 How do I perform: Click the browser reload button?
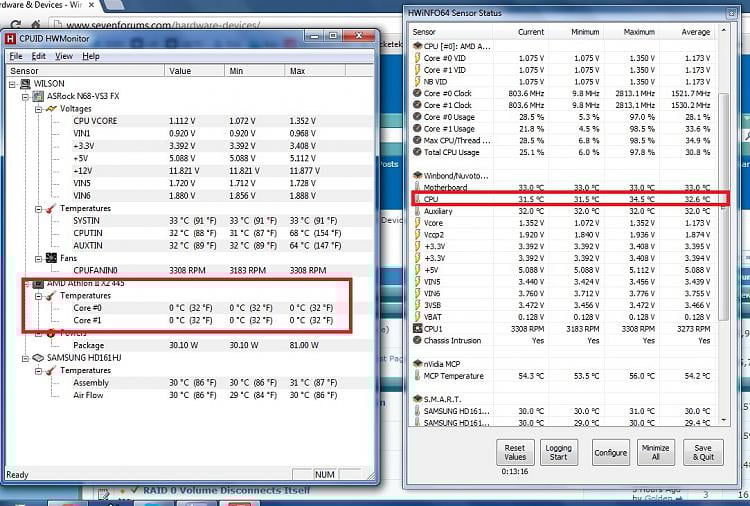[16, 25]
